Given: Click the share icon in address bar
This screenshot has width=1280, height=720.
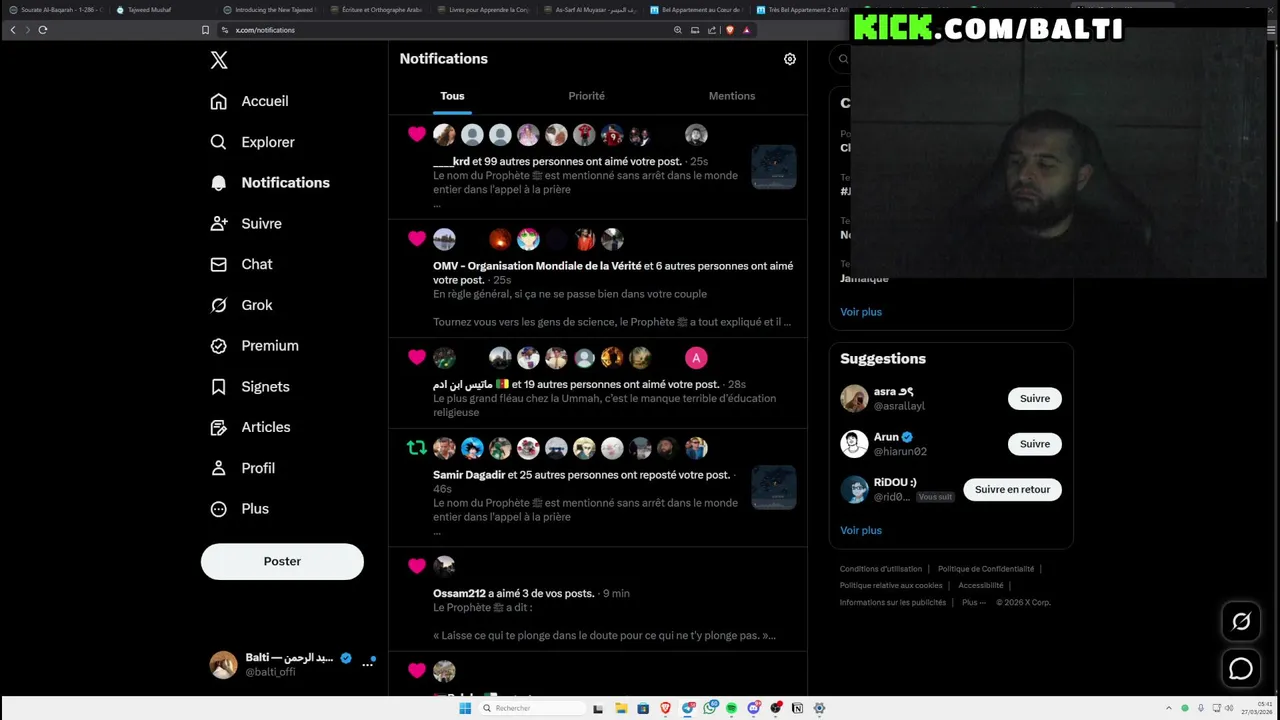Looking at the screenshot, I should point(711,30).
